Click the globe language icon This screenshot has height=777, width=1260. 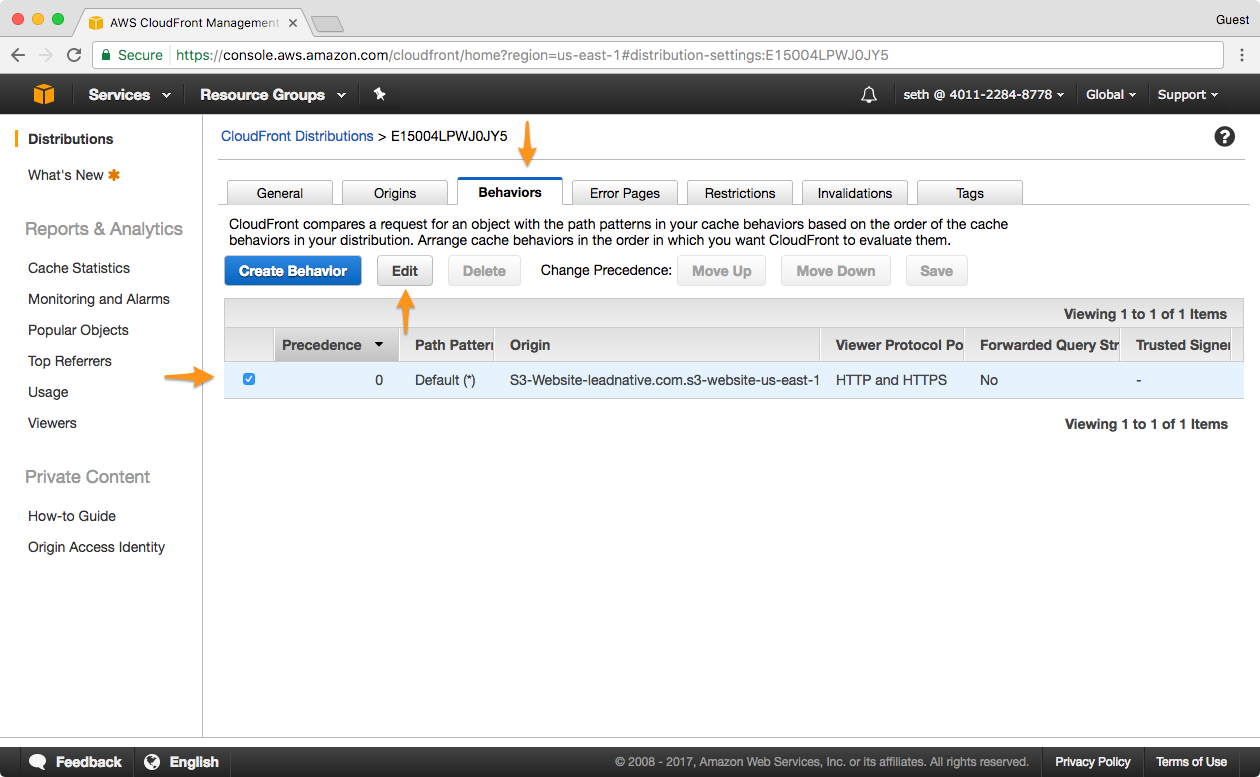(x=152, y=762)
